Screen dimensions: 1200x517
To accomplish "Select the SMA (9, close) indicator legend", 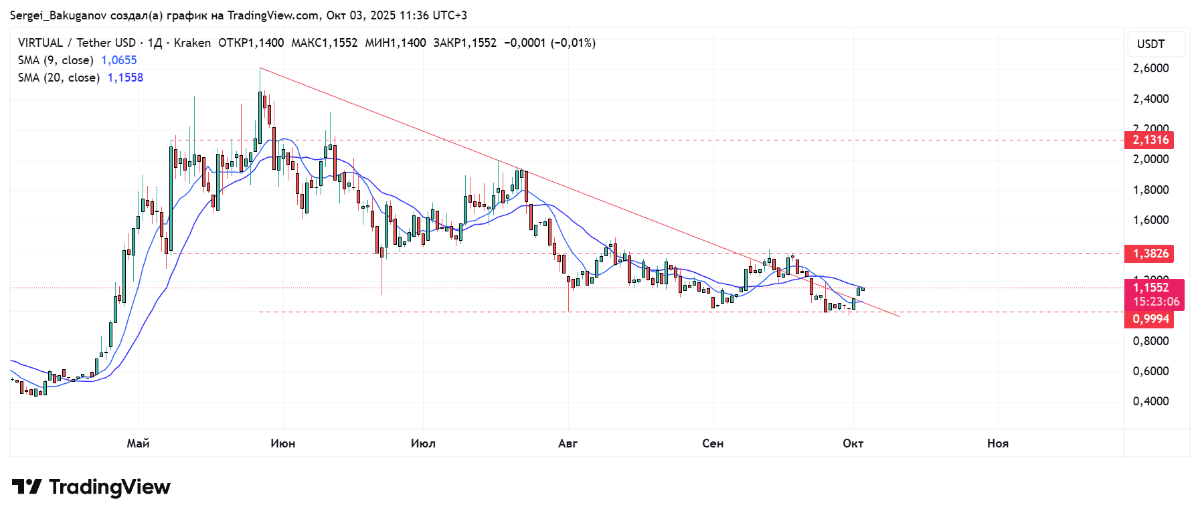I will [x=57, y=60].
